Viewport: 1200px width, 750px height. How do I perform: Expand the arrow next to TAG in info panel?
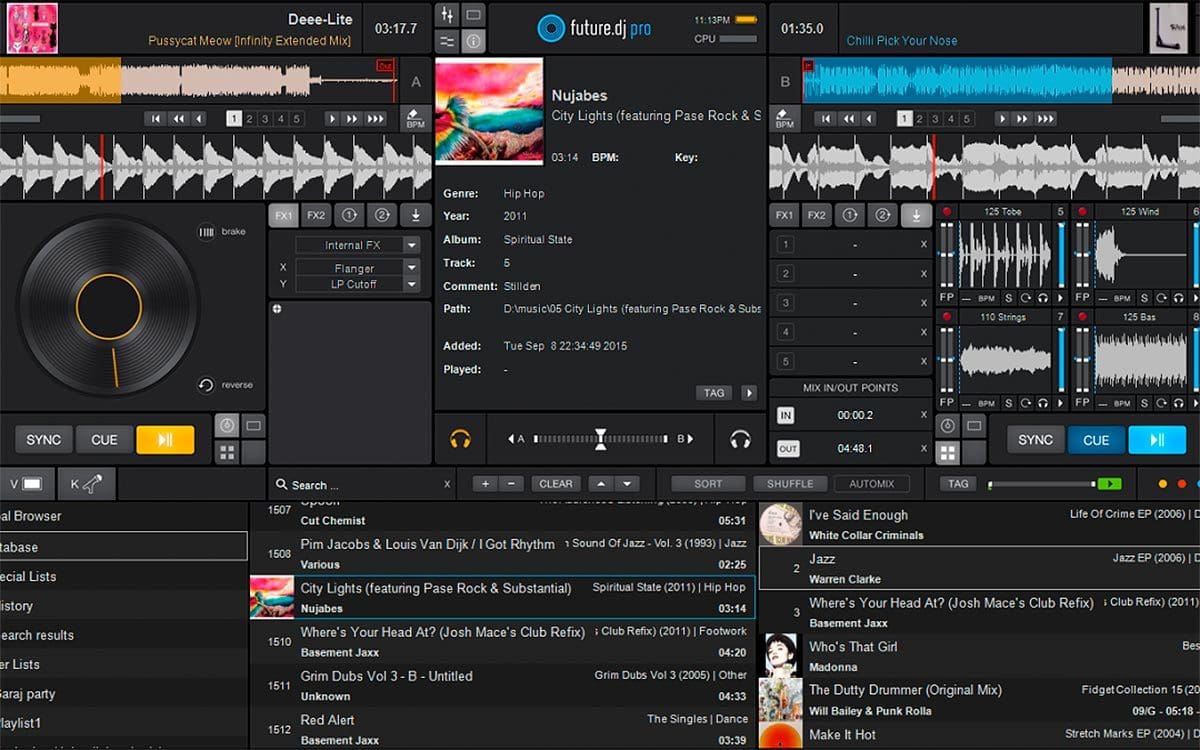(x=748, y=393)
